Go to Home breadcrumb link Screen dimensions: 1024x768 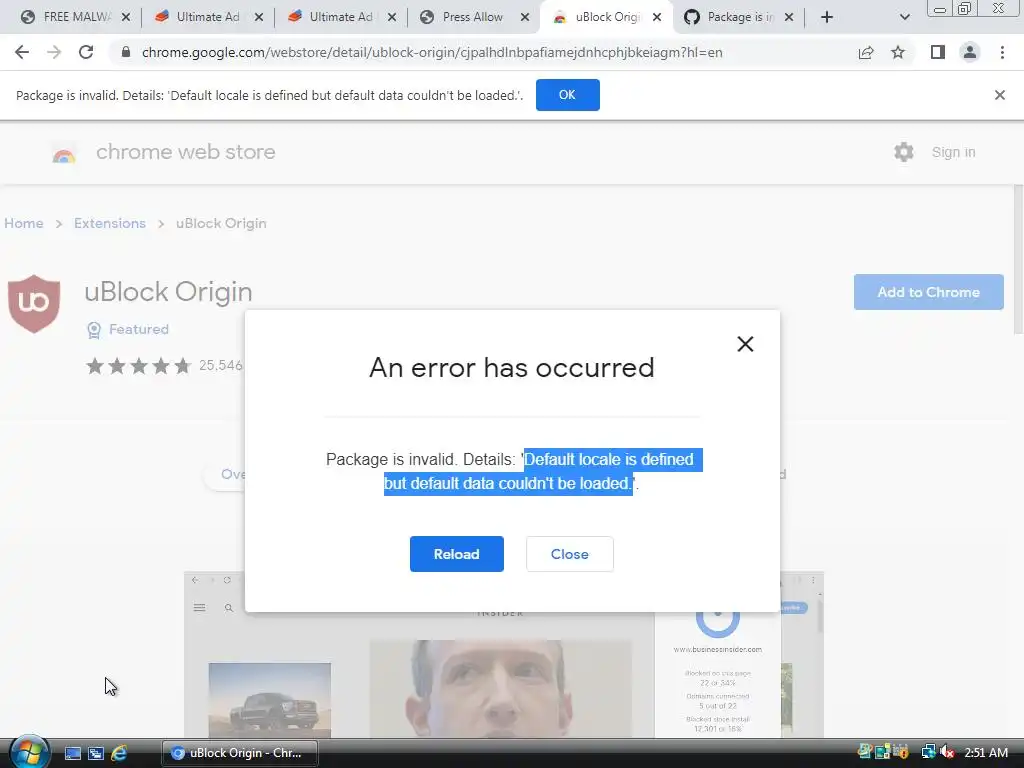coord(24,223)
